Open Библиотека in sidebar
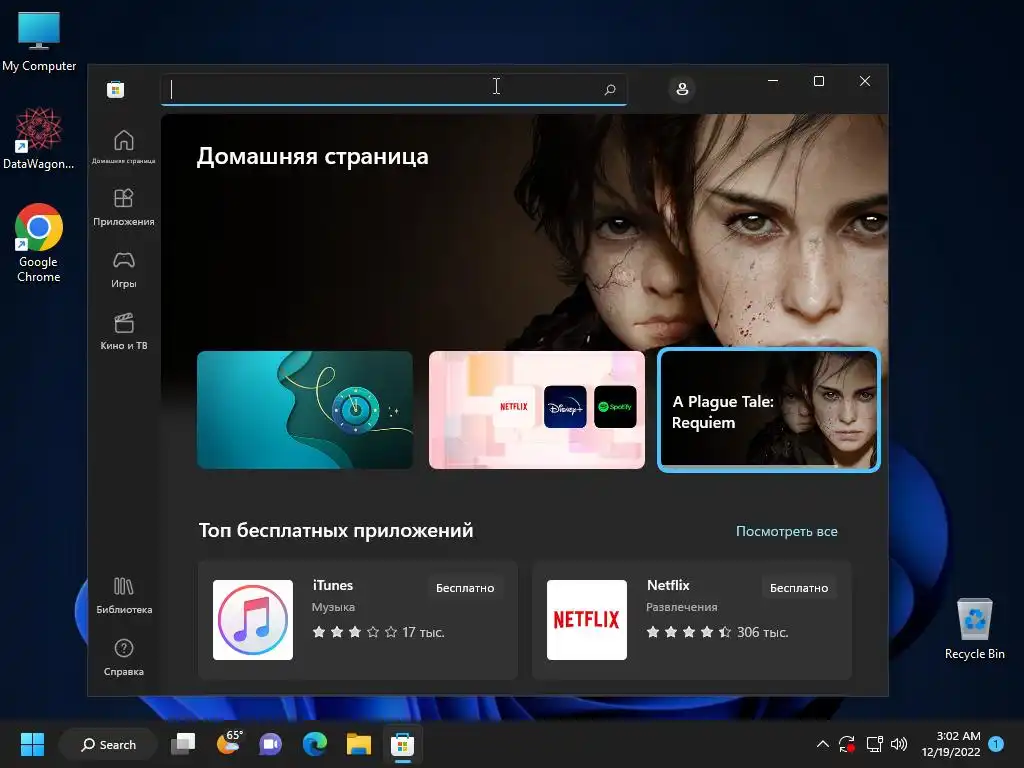This screenshot has height=768, width=1024. pos(123,596)
